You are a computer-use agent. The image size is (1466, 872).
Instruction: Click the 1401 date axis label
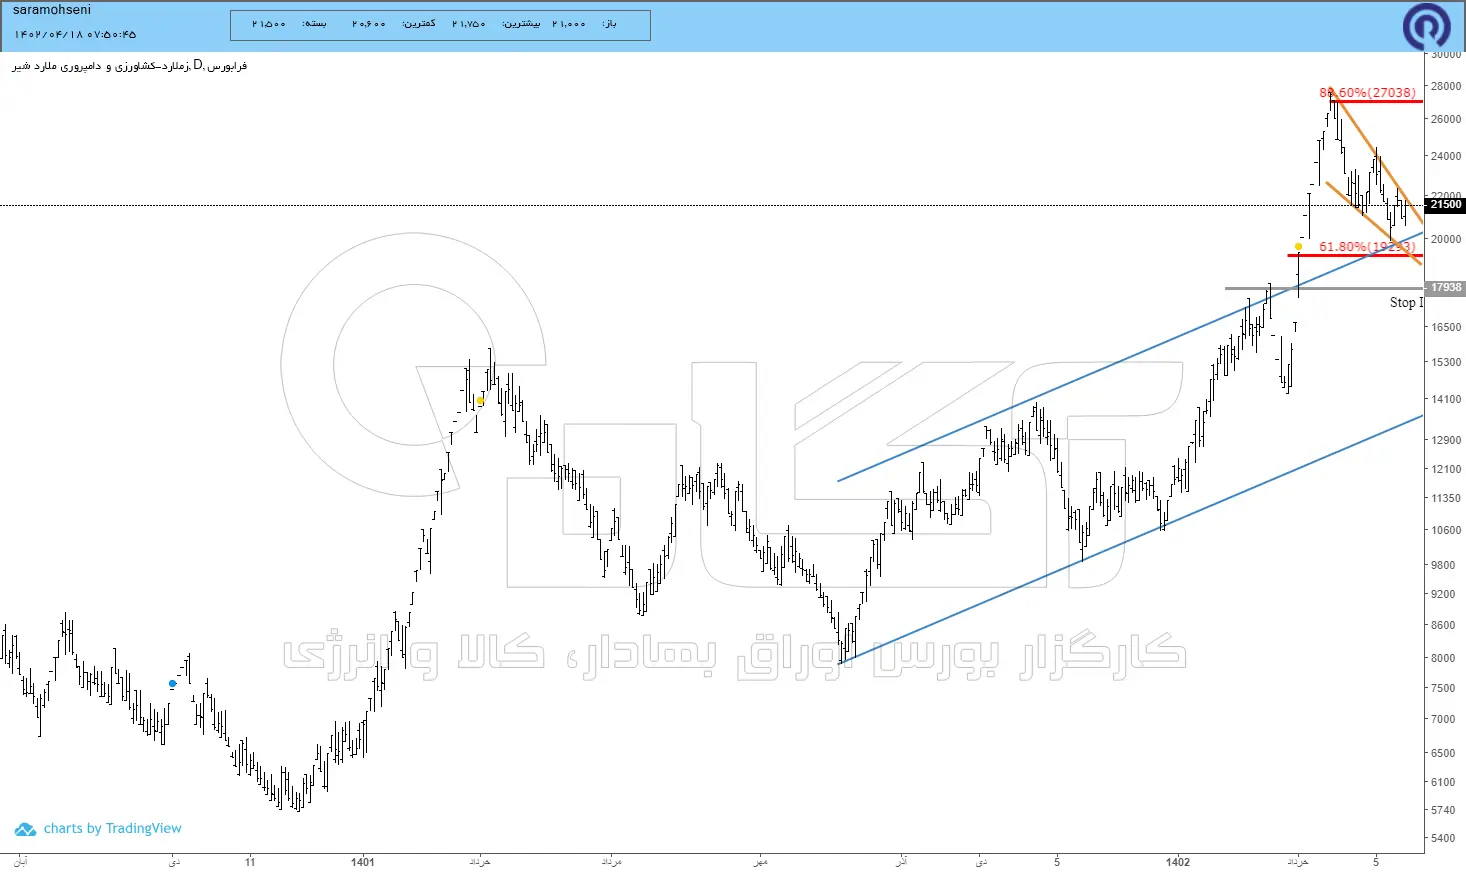[x=363, y=861]
